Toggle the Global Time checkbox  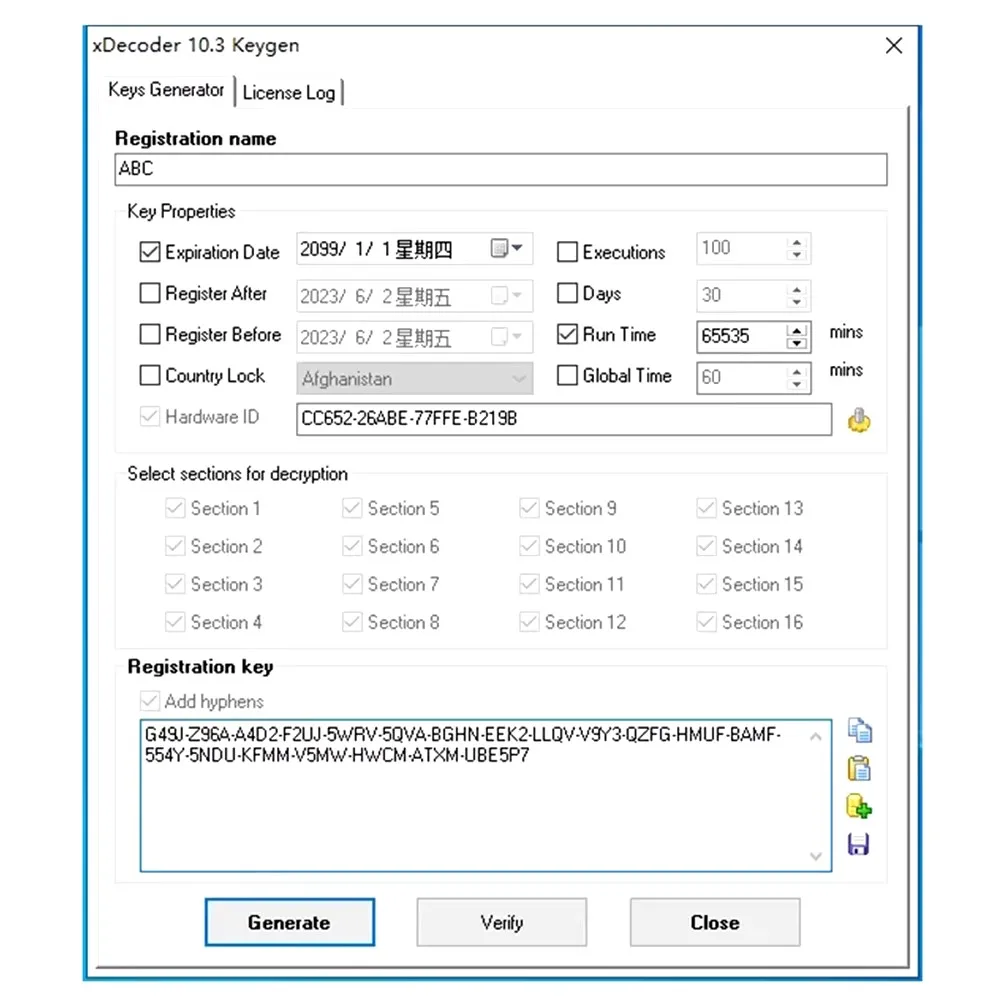click(567, 376)
